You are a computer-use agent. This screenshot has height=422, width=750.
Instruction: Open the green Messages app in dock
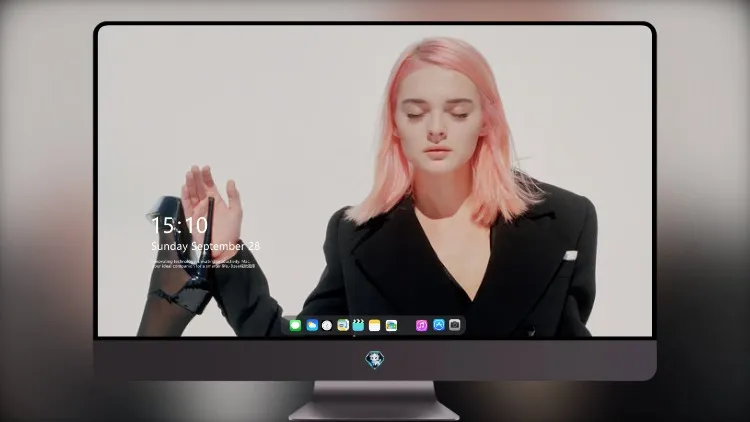[x=295, y=325]
